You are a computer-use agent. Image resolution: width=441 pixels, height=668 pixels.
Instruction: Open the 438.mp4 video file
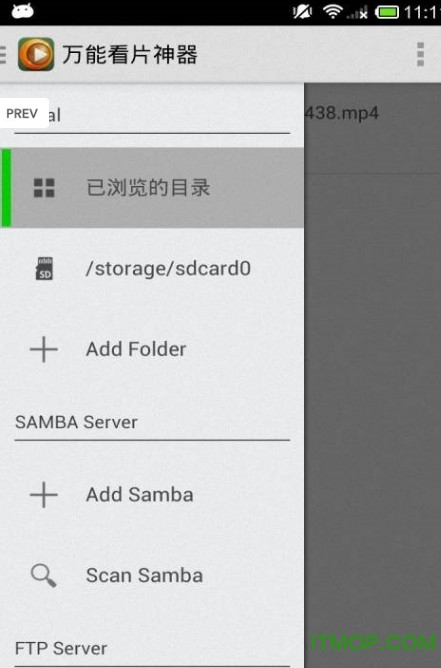pos(342,113)
